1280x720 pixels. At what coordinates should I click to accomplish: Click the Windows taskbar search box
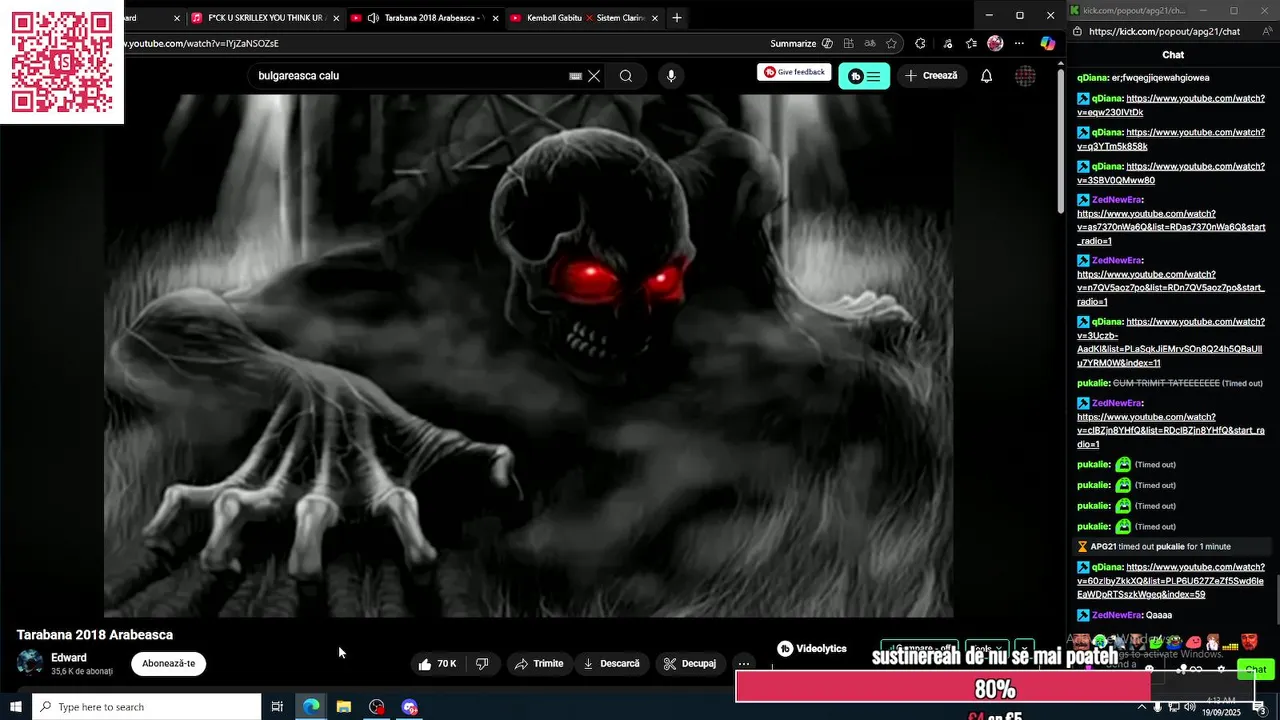pos(147,707)
